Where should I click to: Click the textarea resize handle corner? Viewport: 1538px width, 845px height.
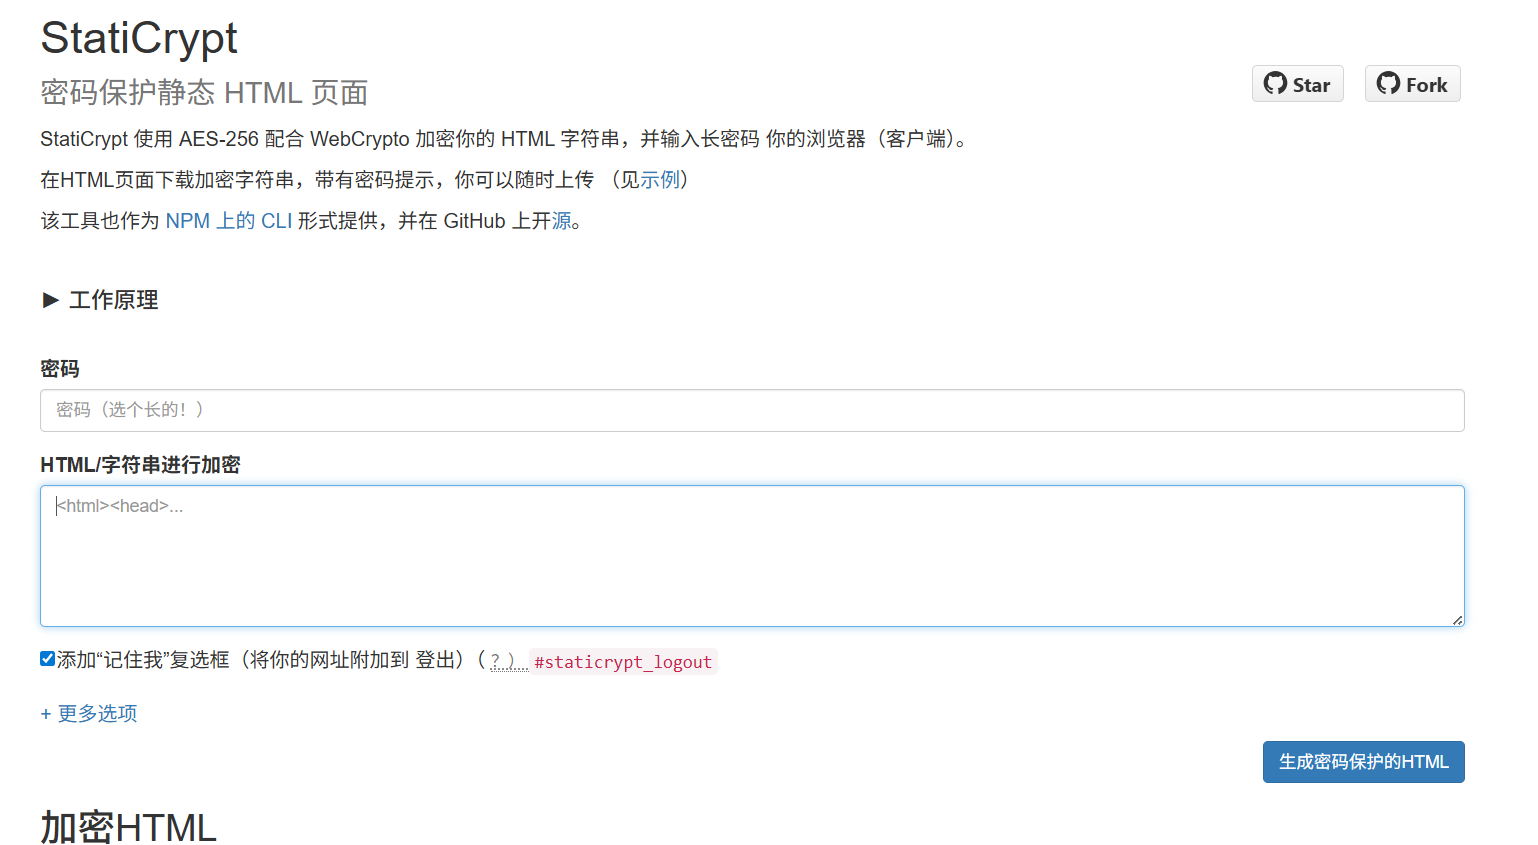point(1458,620)
